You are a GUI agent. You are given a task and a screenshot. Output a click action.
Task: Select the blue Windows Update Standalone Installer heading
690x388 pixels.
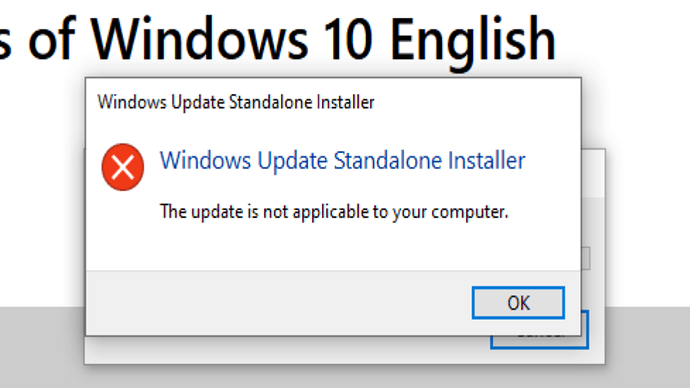[342, 161]
